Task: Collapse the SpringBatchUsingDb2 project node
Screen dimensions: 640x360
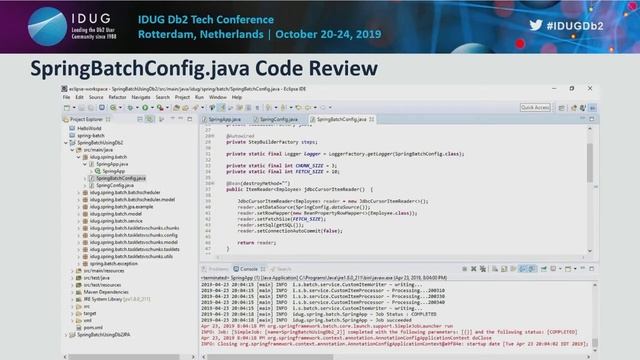Action: coord(66,143)
